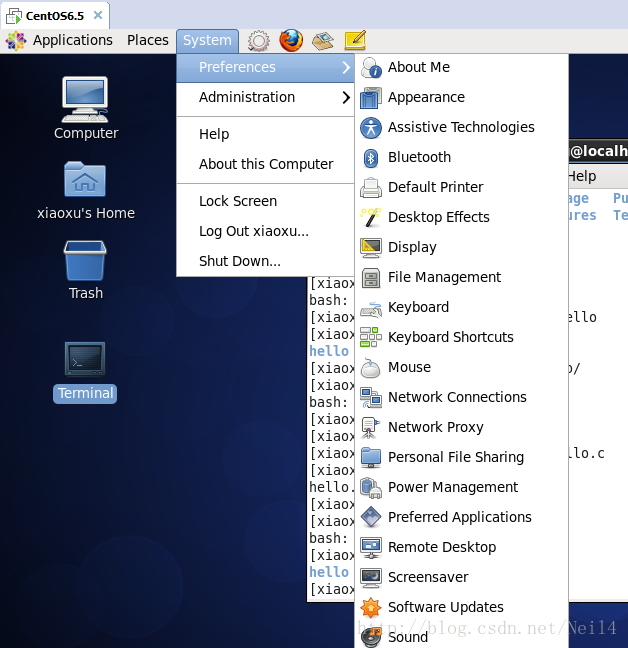Open the Display monitor icon
628x648 pixels.
(371, 248)
